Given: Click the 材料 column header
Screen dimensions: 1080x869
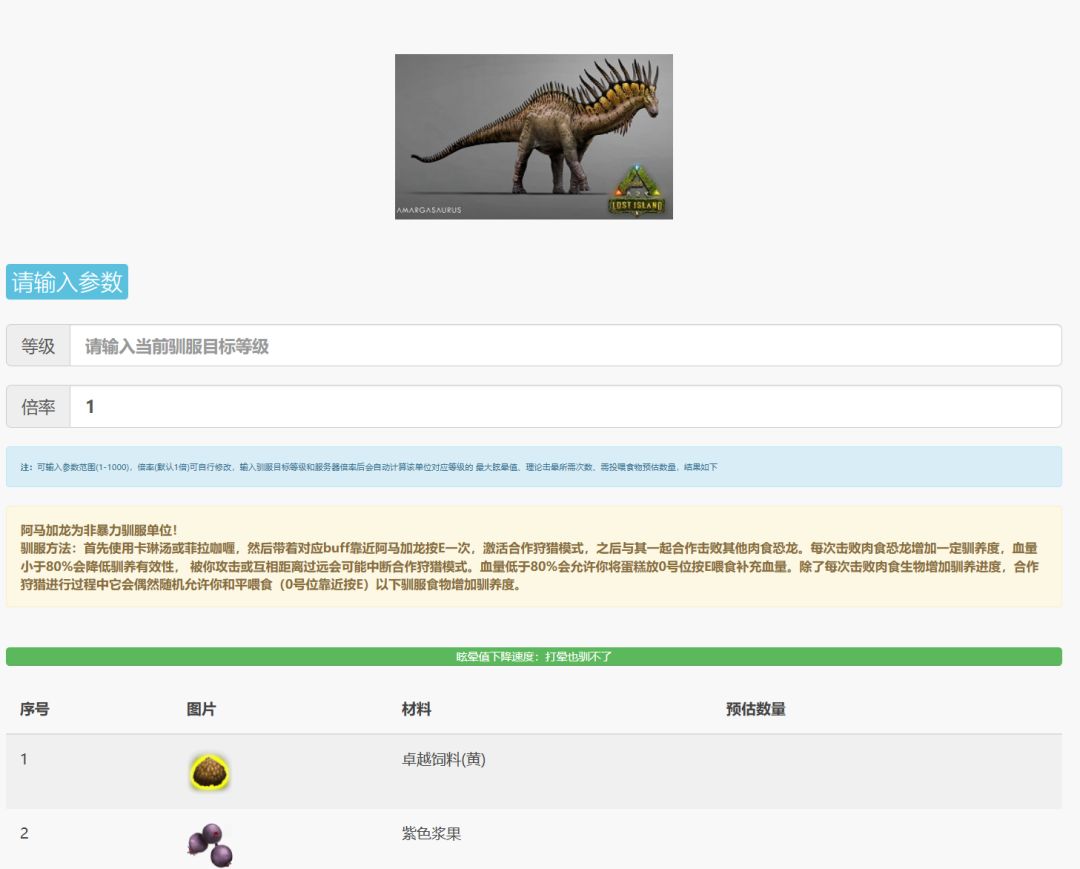Looking at the screenshot, I should pyautogui.click(x=416, y=709).
